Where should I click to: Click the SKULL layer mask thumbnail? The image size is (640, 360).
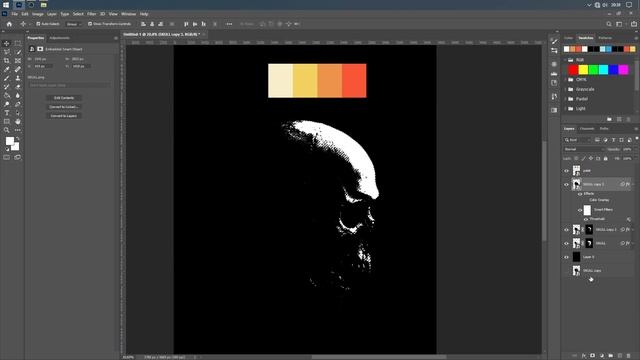(x=589, y=243)
